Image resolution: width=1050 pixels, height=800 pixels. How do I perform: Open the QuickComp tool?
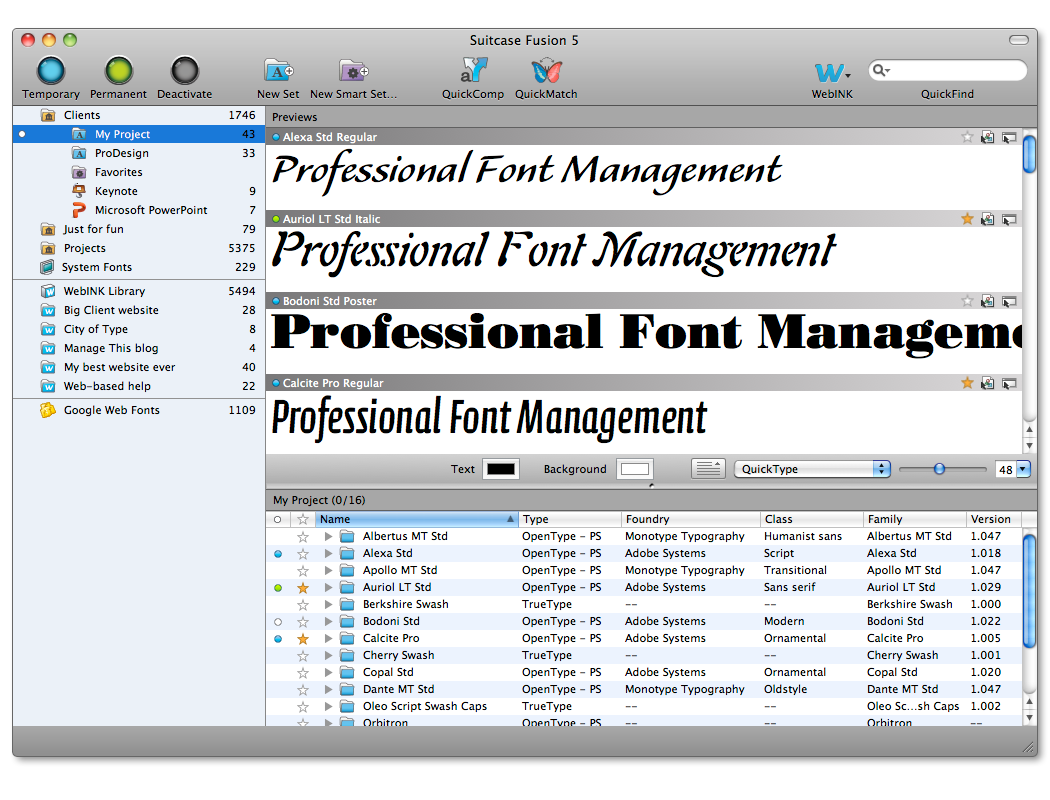tap(473, 71)
